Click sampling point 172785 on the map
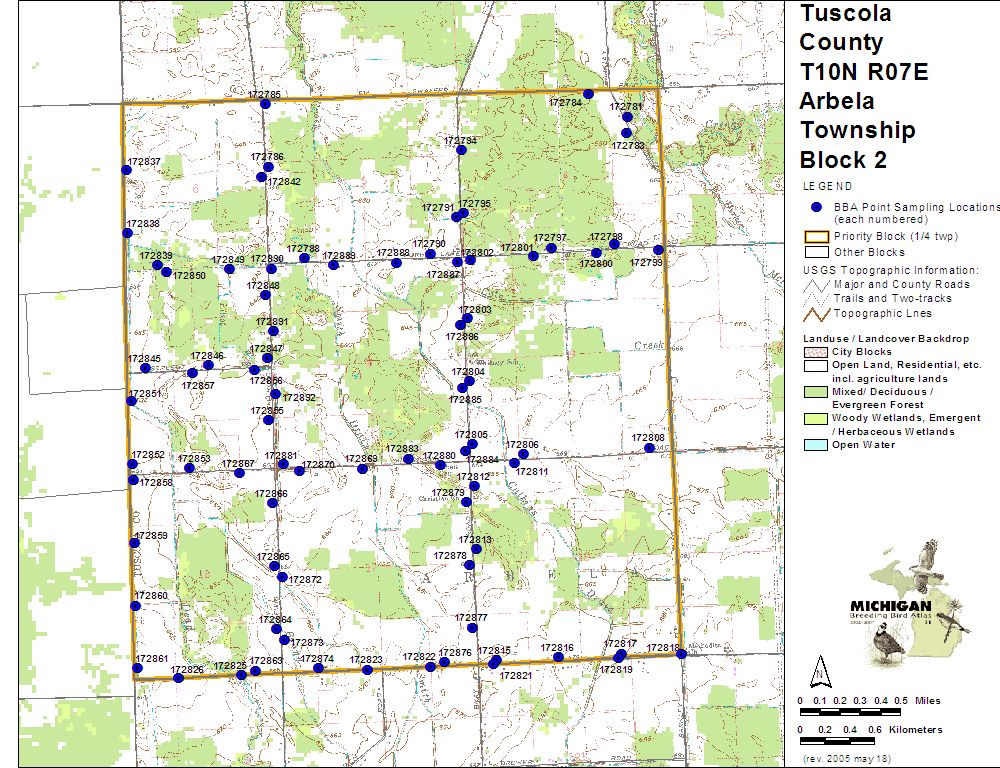 coord(265,104)
